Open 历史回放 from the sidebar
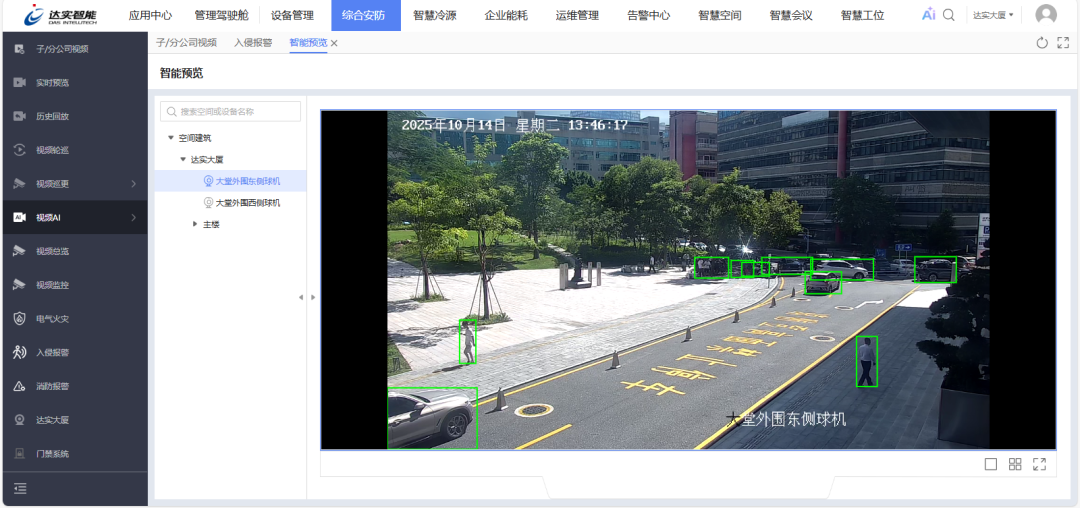The image size is (1080, 508). [x=74, y=116]
